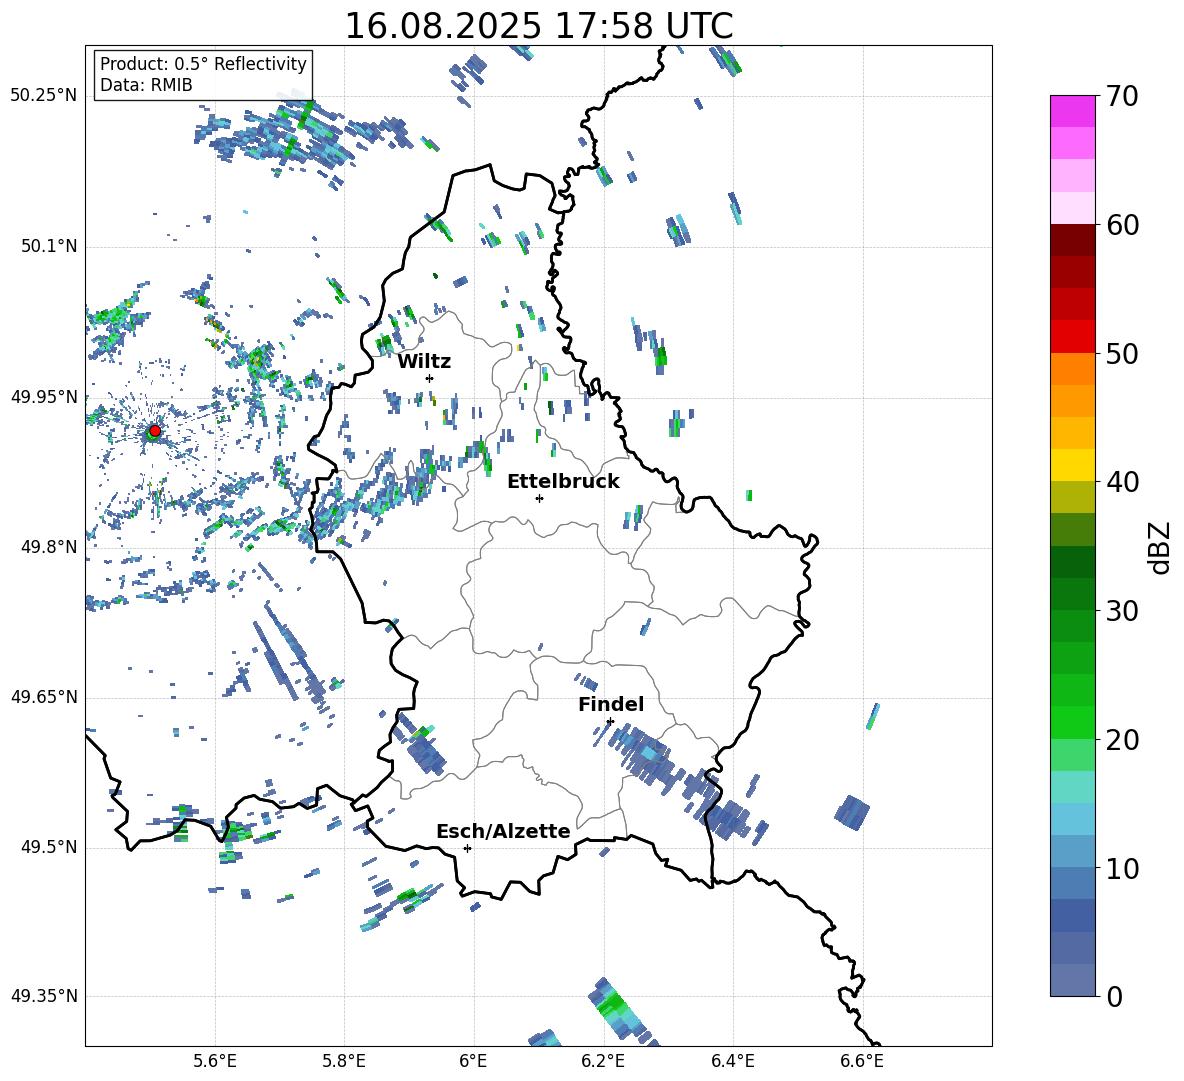Image resolution: width=1184 pixels, height=1081 pixels.
Task: Click the red radar site marker
Action: [x=155, y=431]
